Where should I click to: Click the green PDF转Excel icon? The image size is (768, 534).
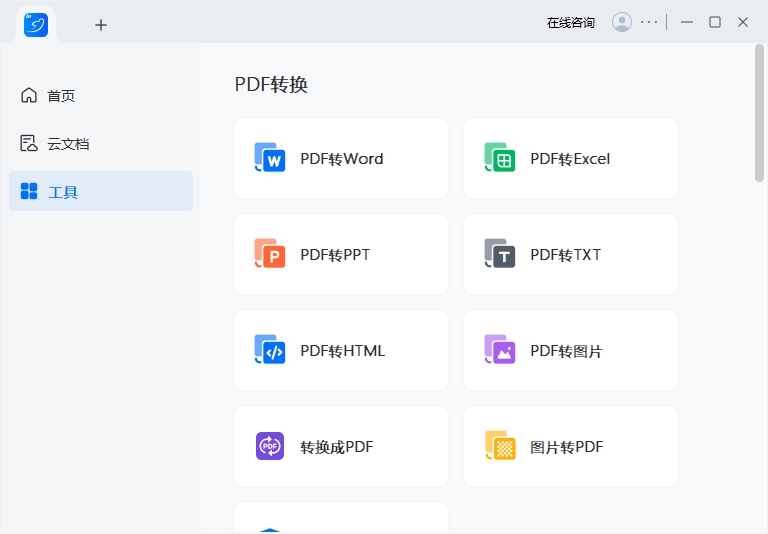[500, 158]
